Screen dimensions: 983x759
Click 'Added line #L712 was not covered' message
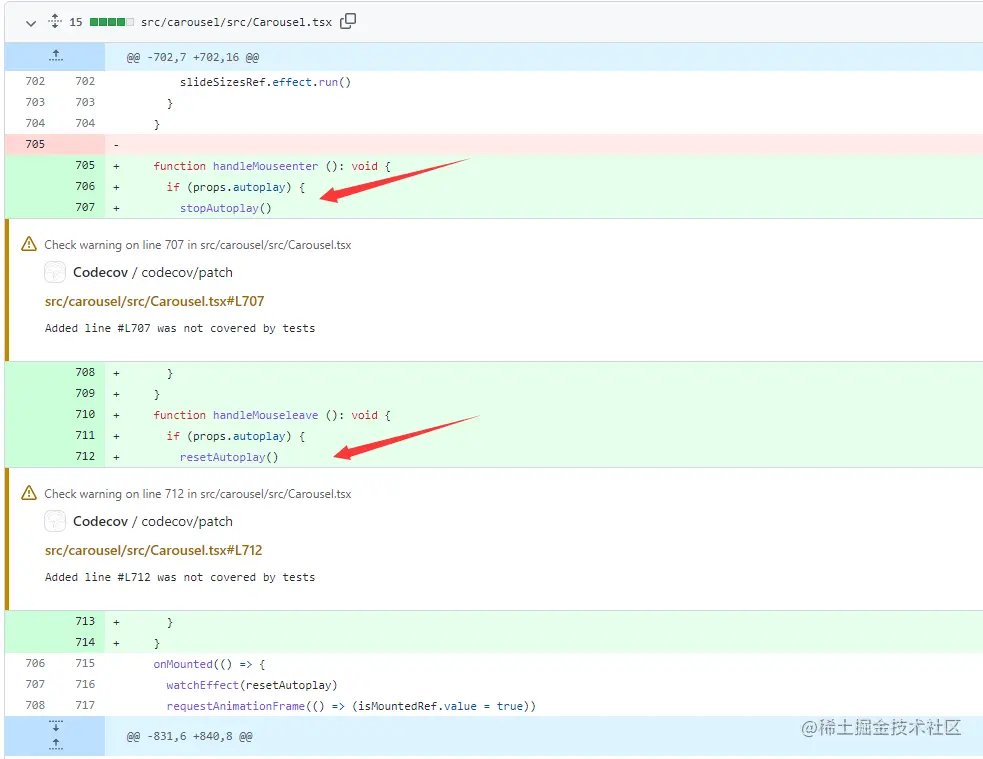click(180, 577)
